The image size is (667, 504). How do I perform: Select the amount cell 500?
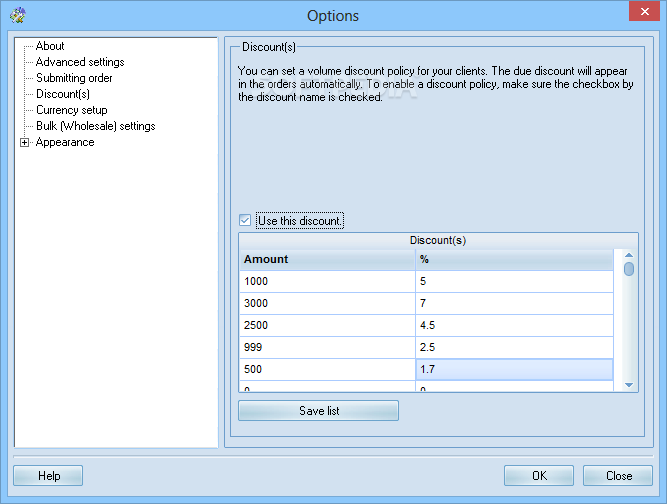coord(327,370)
